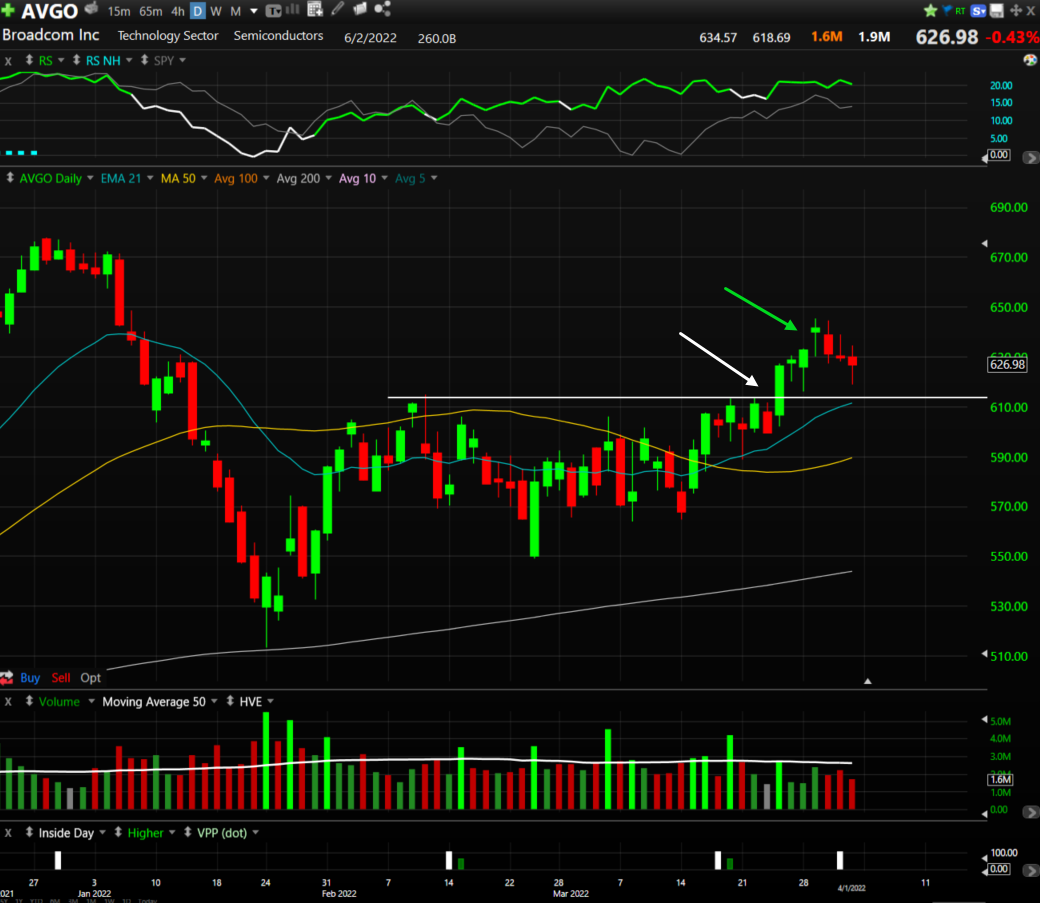Open the chart layouts folder icon

[359, 9]
